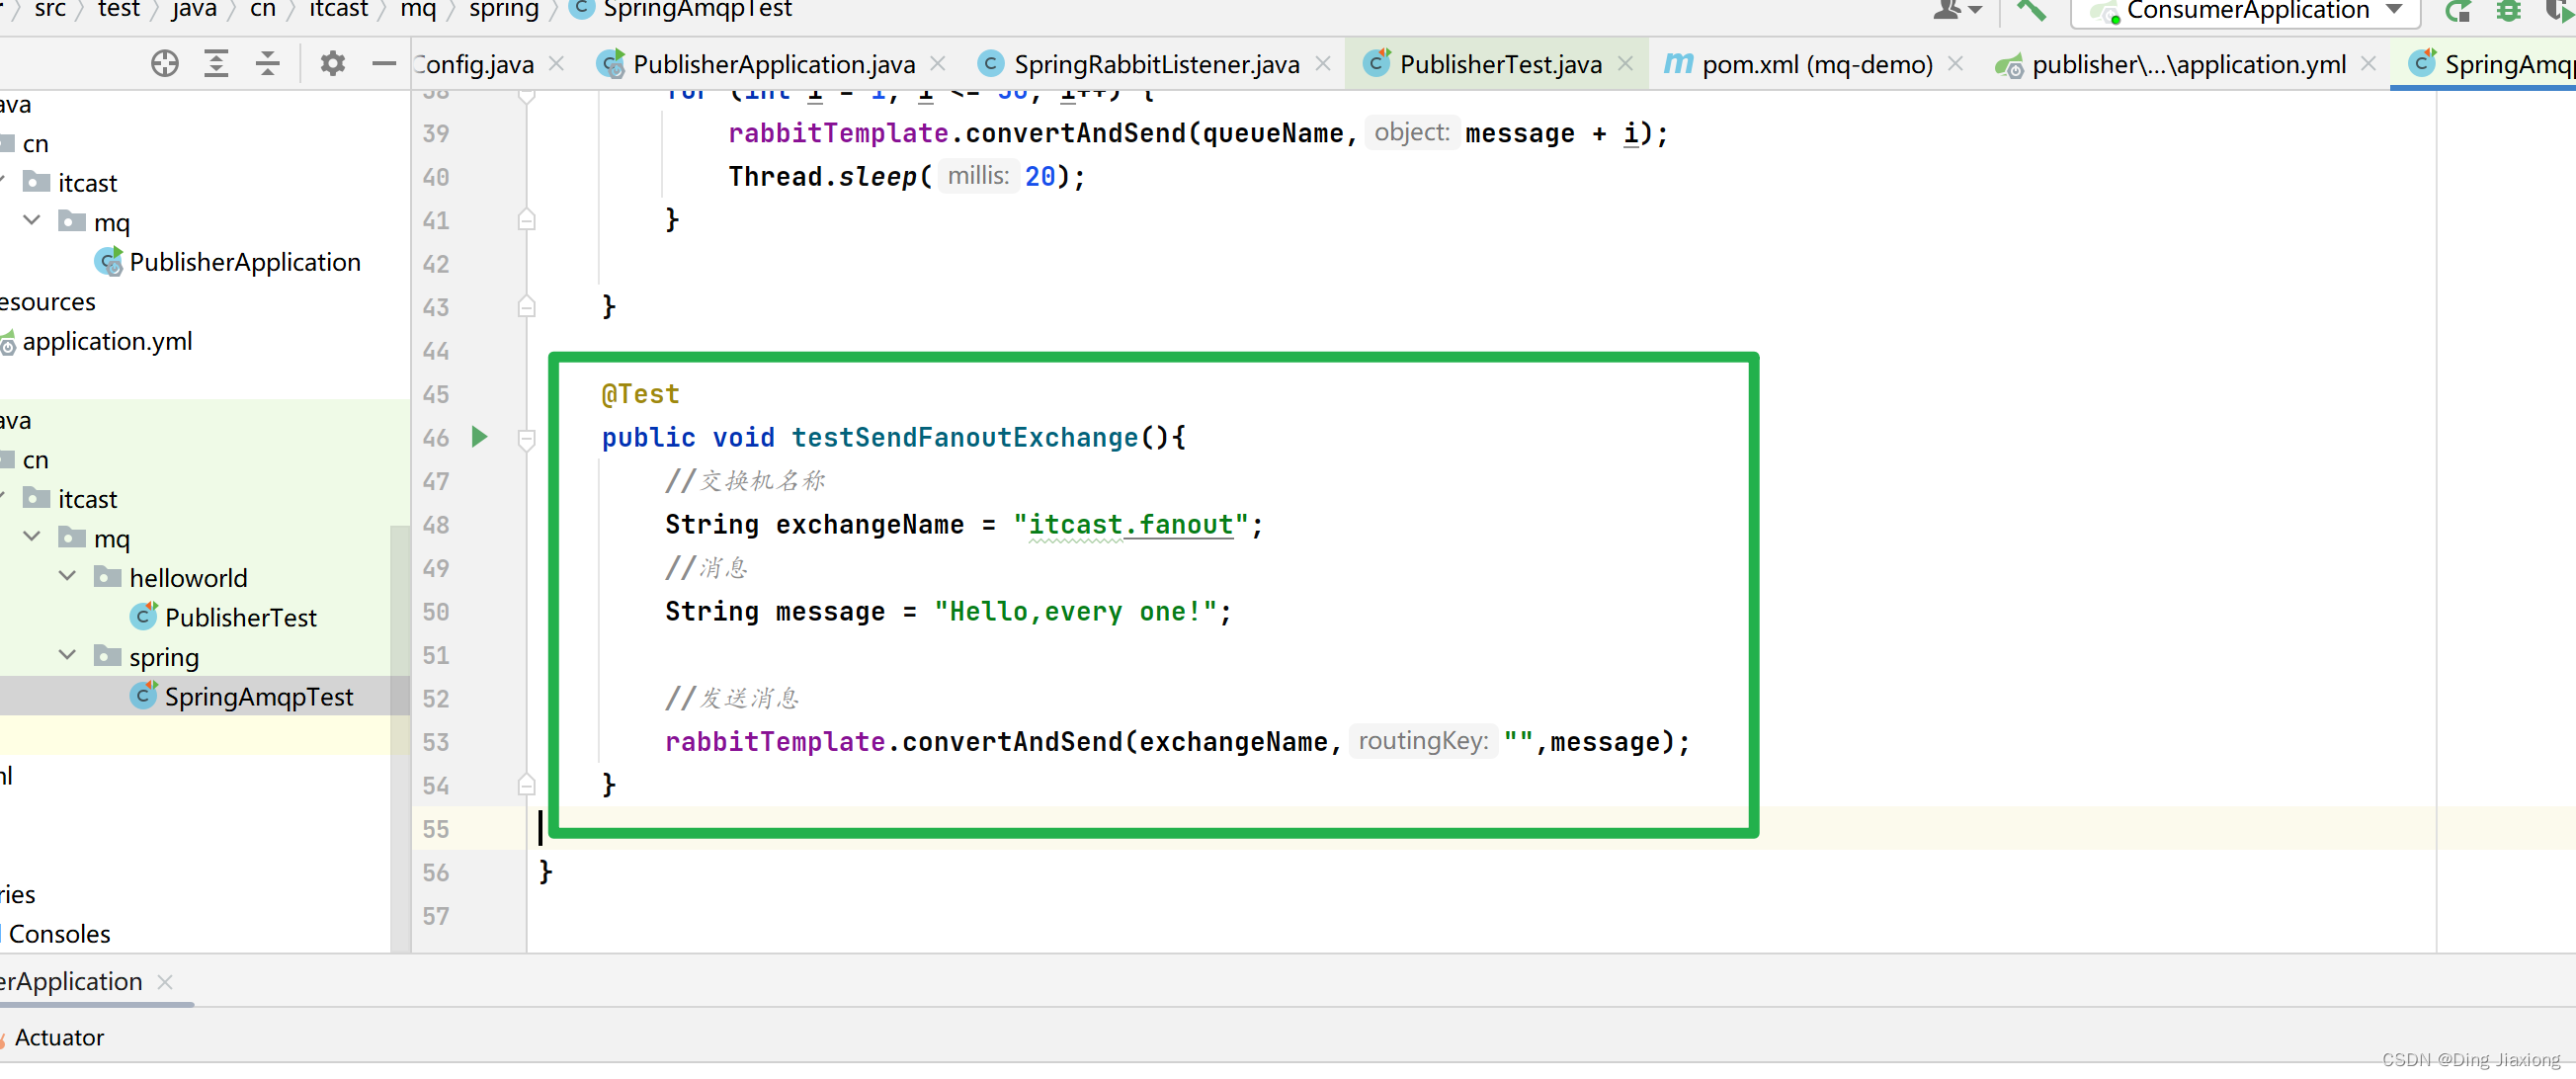Click project panel vertical scrollbar
The height and width of the screenshot is (1079, 2576).
(400, 737)
